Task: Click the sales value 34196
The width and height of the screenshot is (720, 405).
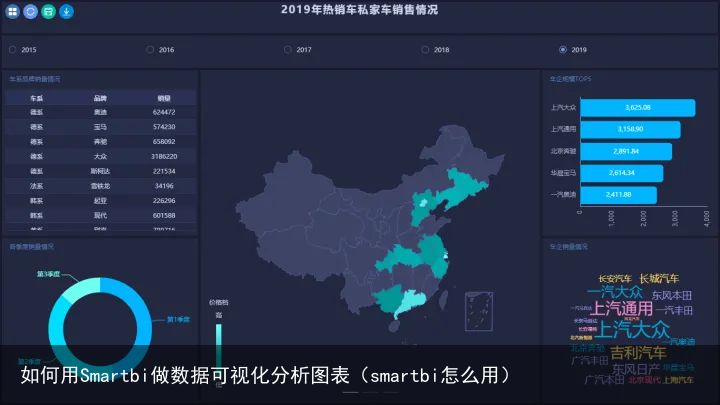Action: click(164, 186)
